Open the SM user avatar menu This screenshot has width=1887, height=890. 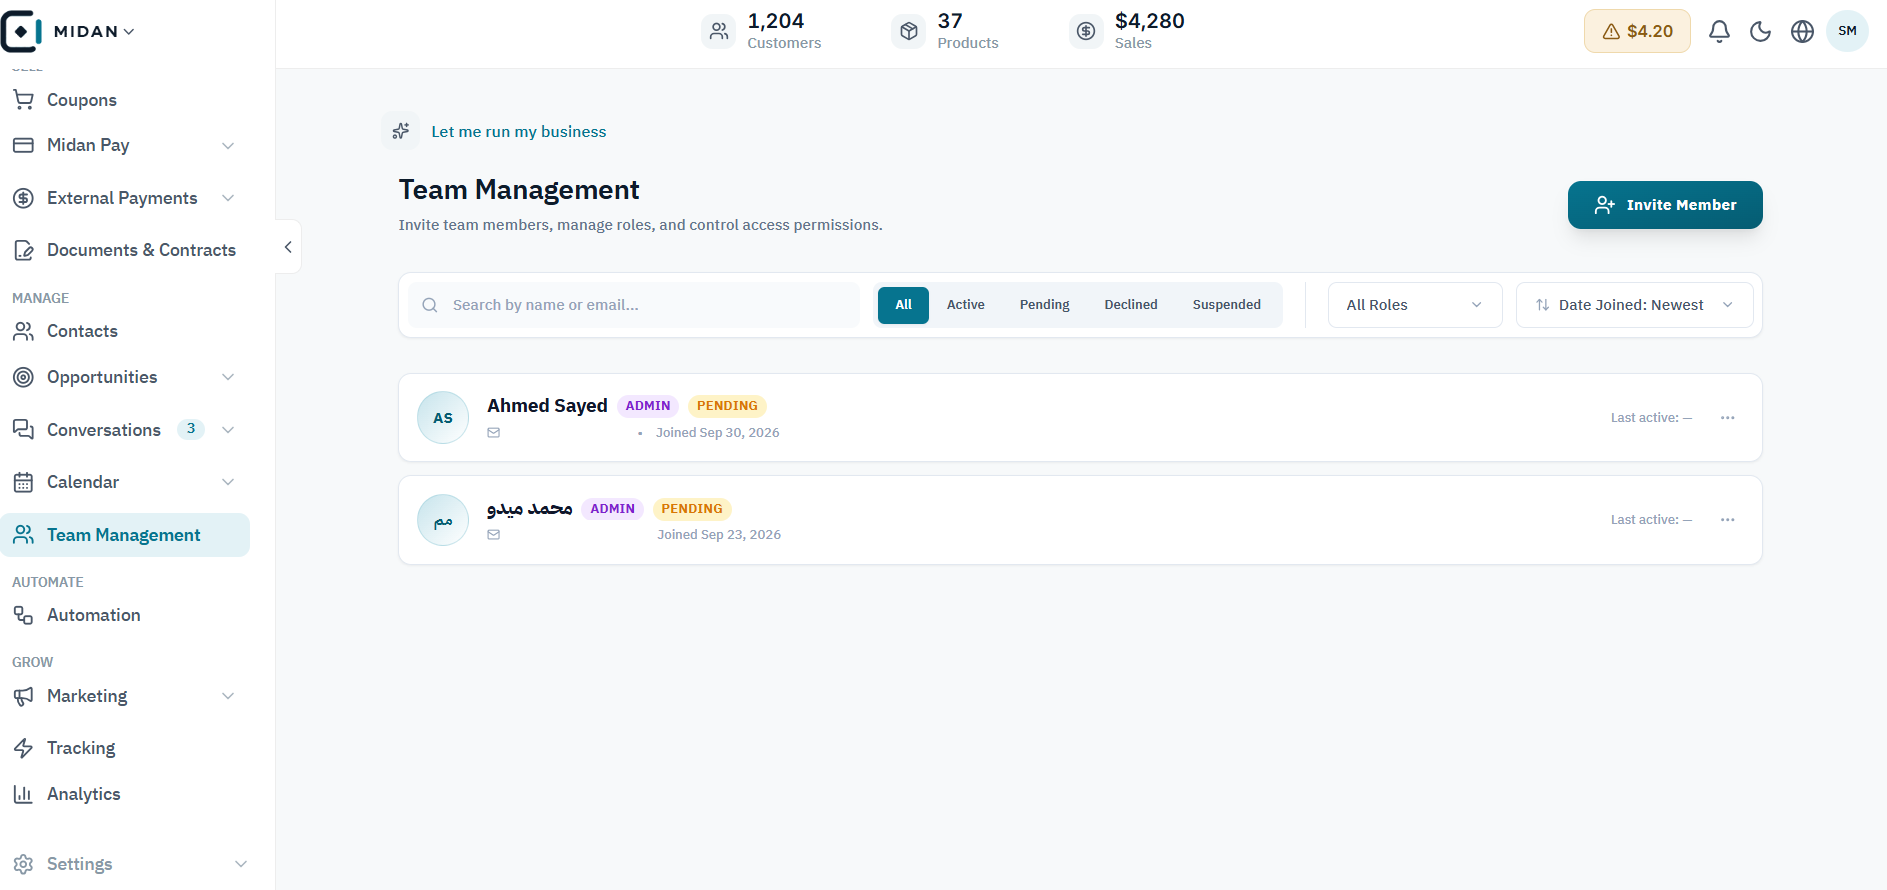pos(1847,31)
